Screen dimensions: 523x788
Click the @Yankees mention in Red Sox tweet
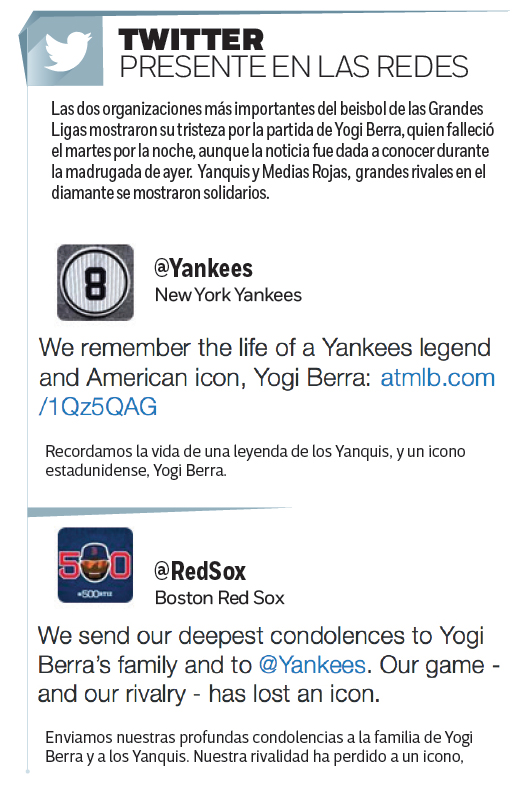pyautogui.click(x=312, y=665)
